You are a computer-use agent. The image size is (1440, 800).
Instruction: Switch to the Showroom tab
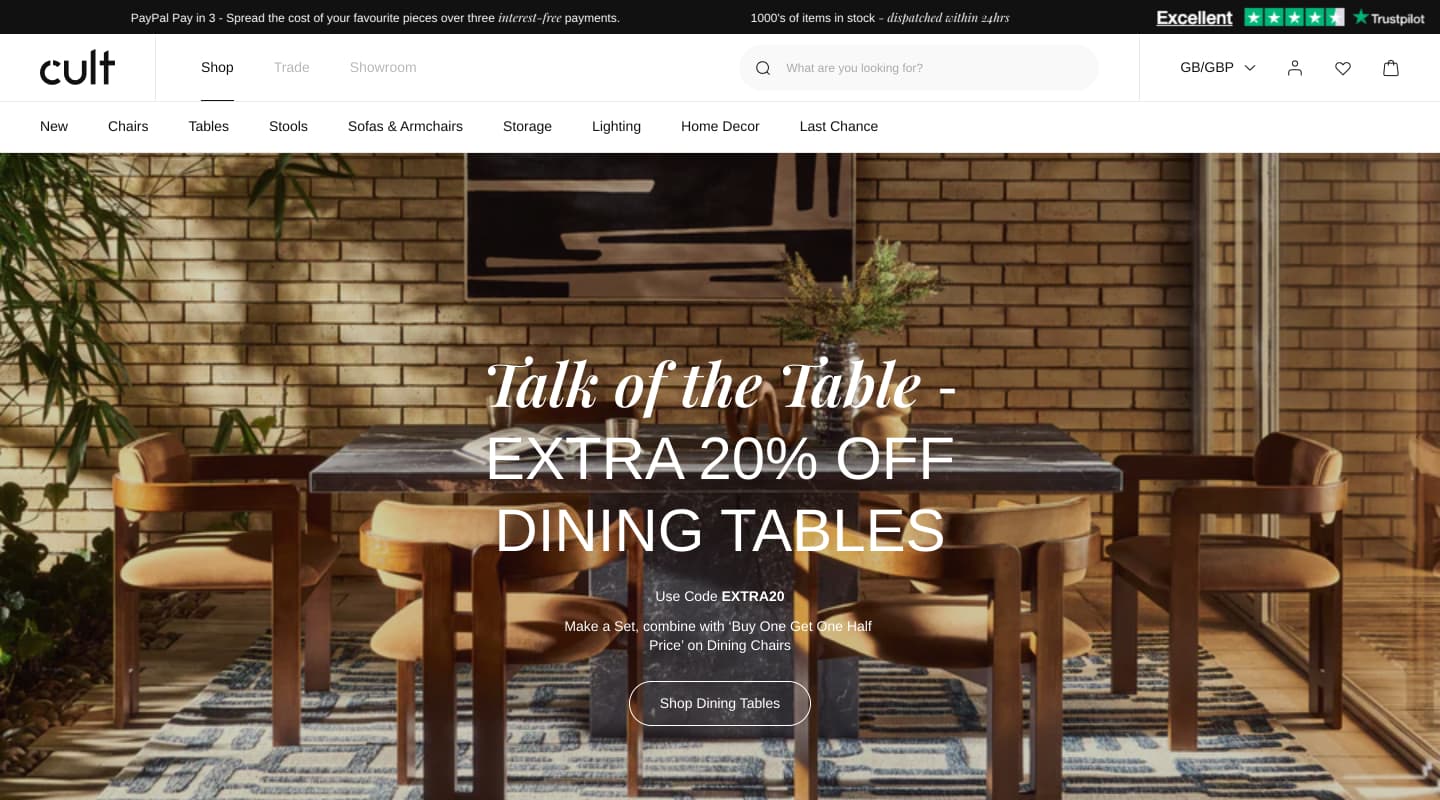tap(383, 68)
